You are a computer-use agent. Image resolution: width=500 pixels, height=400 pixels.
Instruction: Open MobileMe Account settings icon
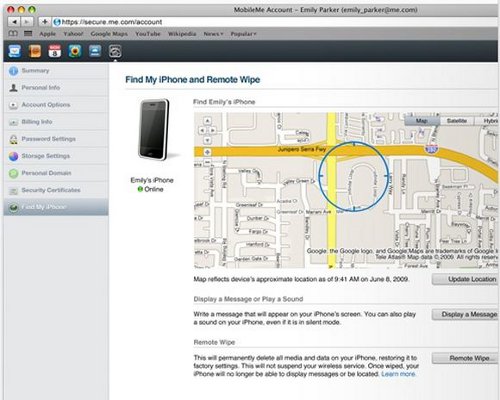(115, 51)
